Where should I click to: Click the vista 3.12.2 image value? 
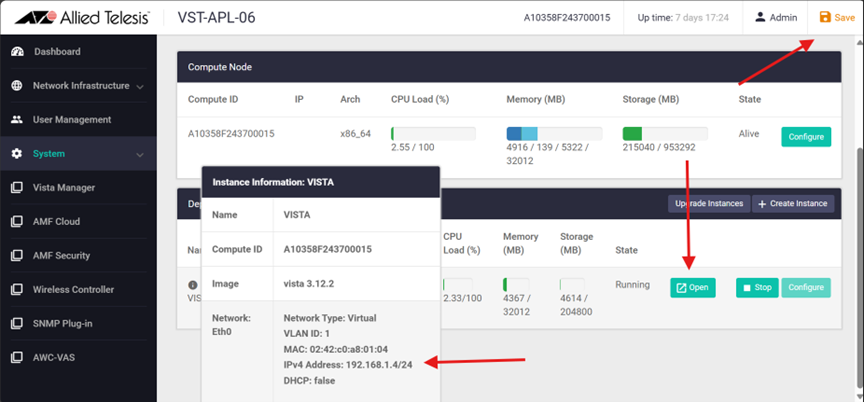[309, 284]
